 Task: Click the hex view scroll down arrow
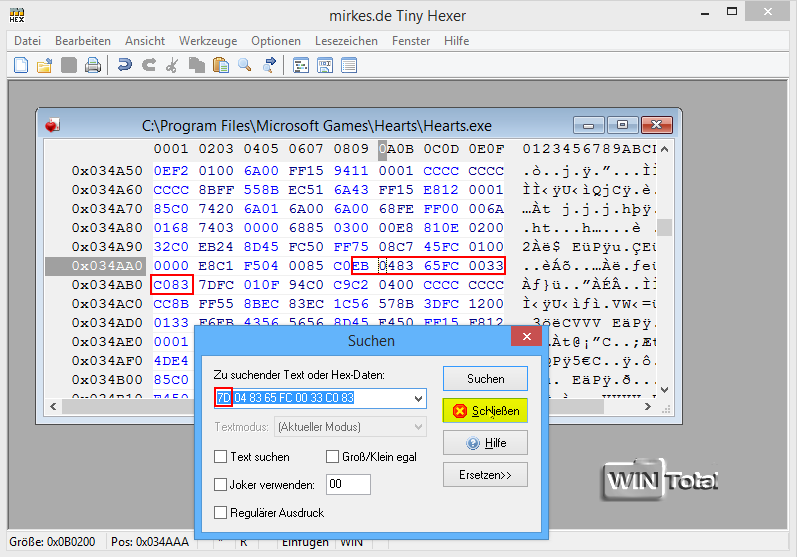click(664, 390)
